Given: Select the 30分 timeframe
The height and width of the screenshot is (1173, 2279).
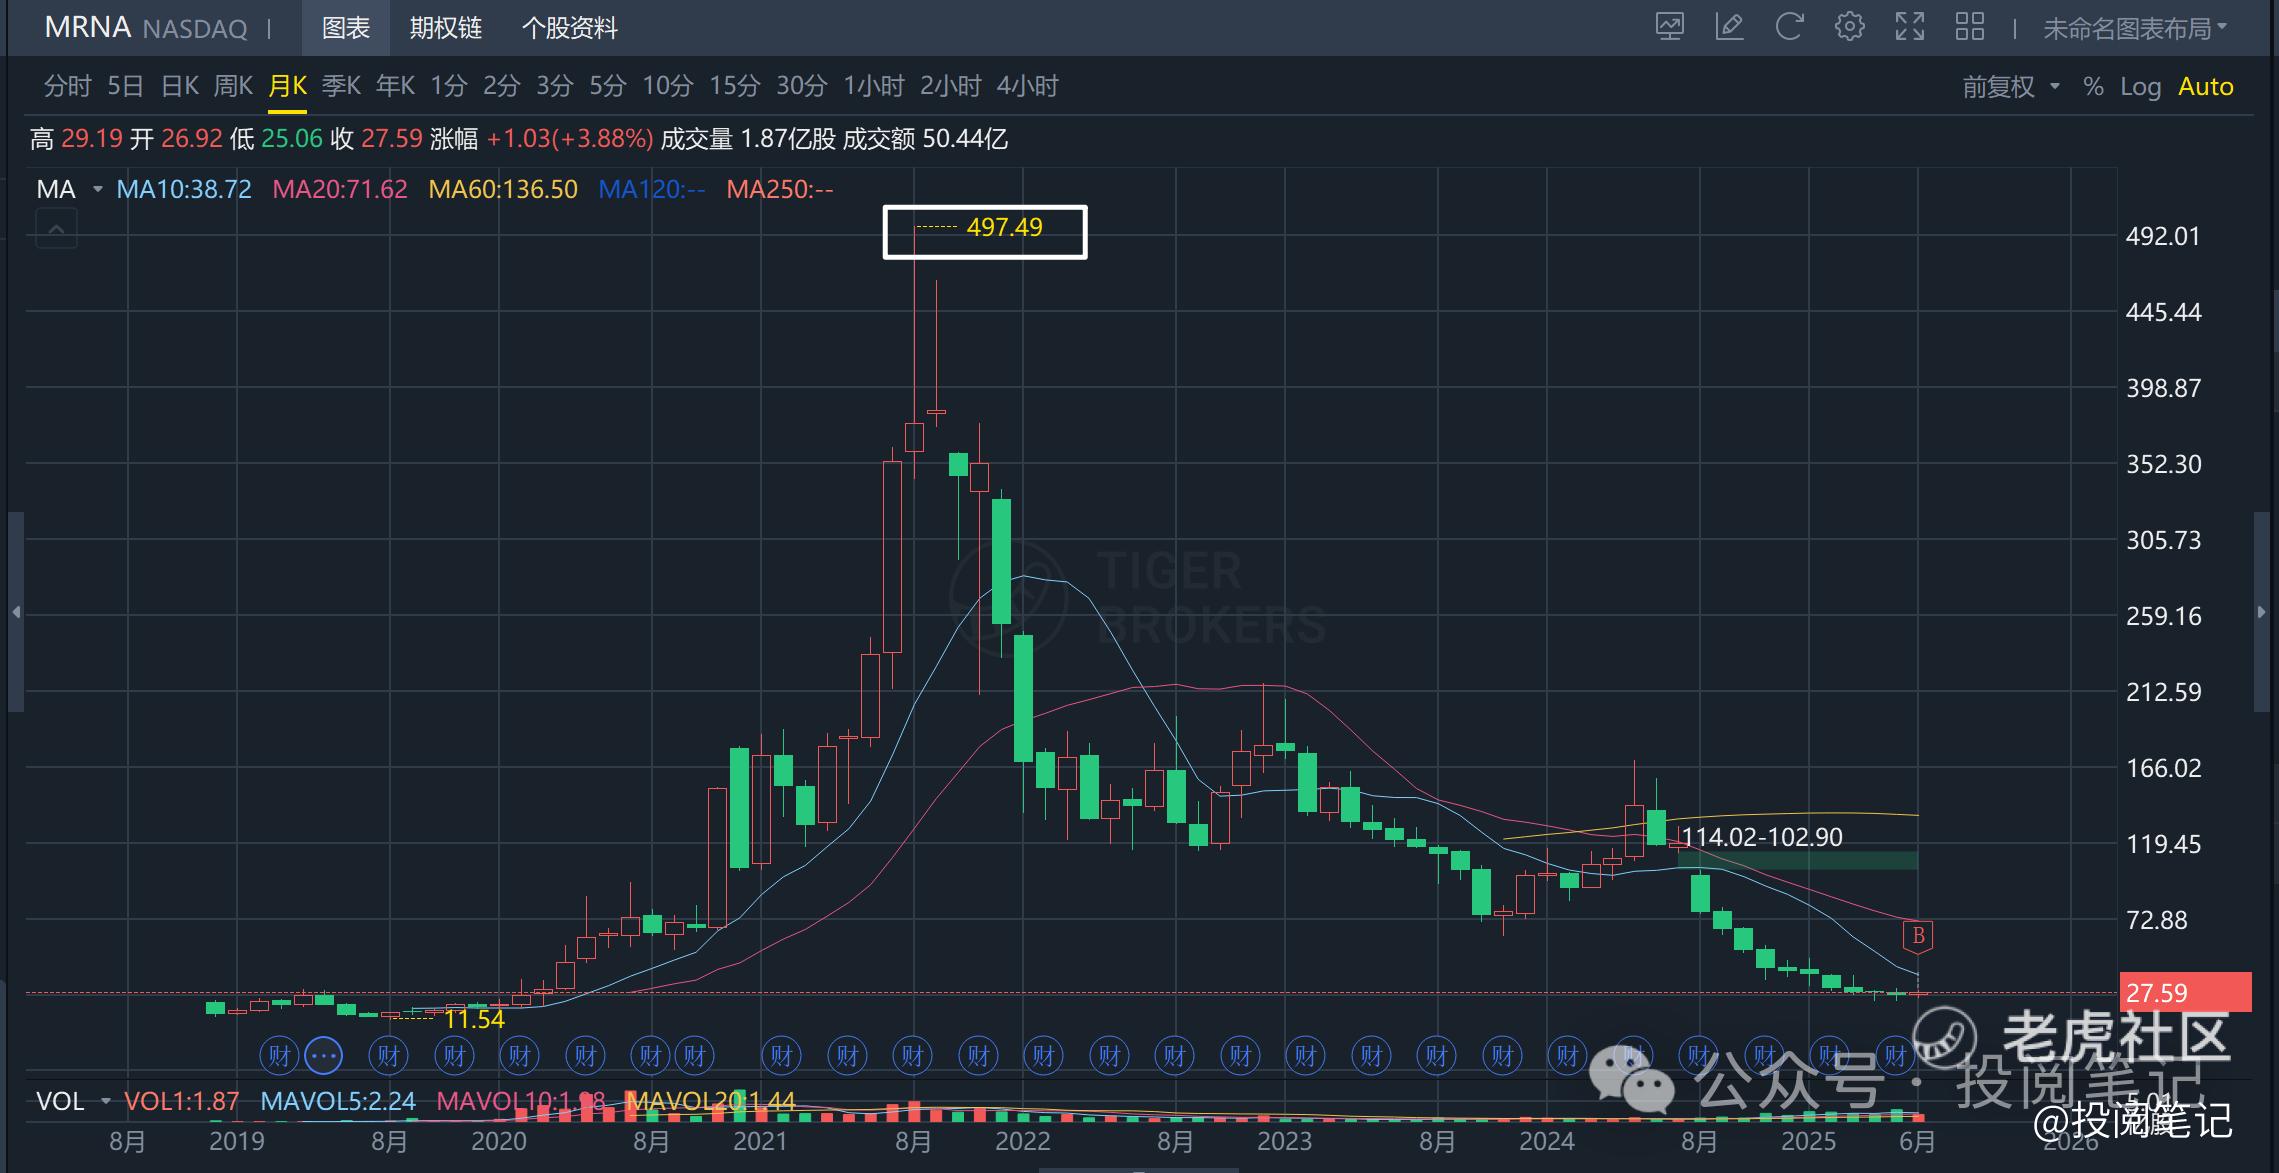Looking at the screenshot, I should [802, 86].
